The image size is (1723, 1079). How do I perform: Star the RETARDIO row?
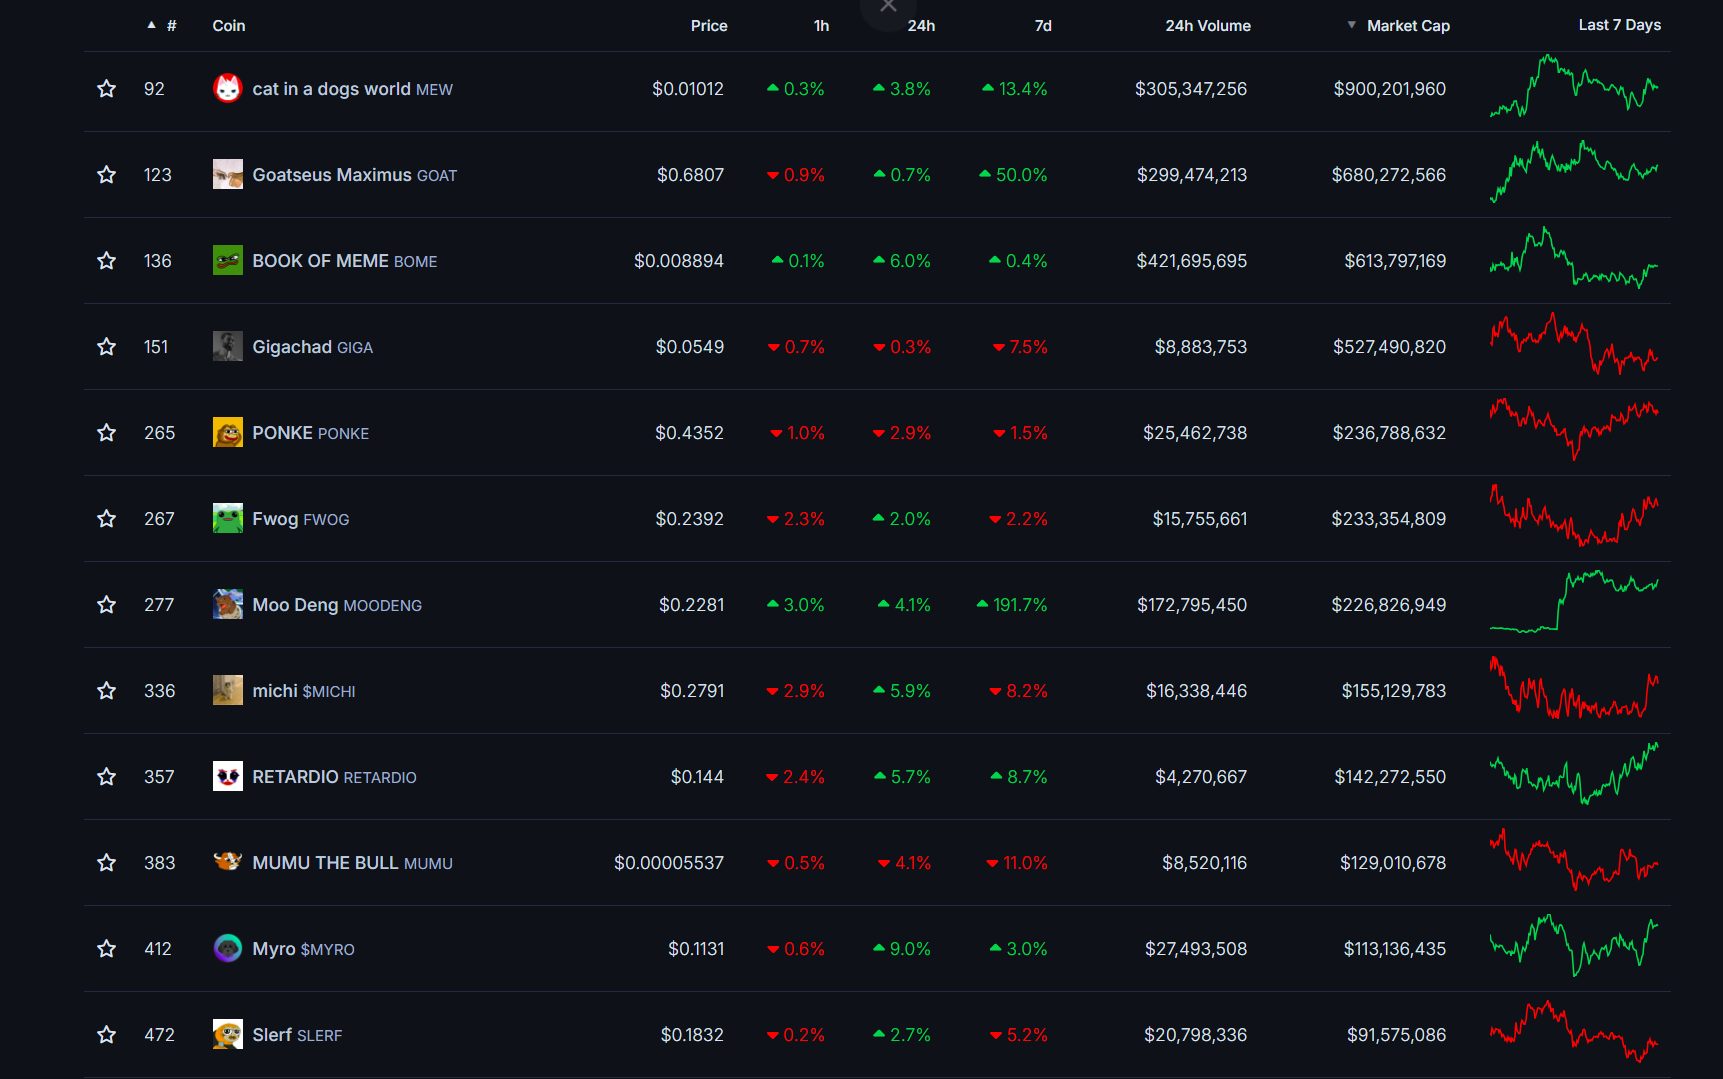coord(106,777)
